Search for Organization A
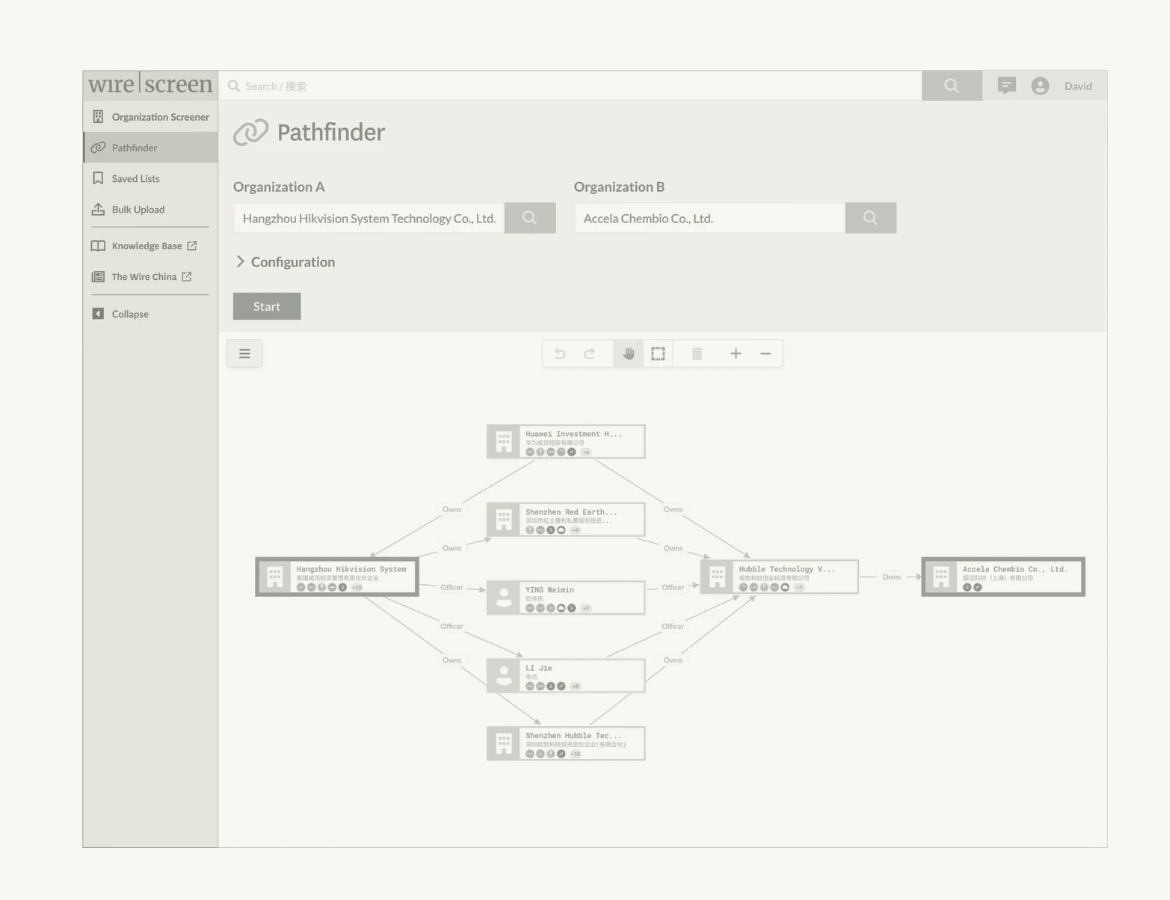1170x900 pixels. click(530, 218)
